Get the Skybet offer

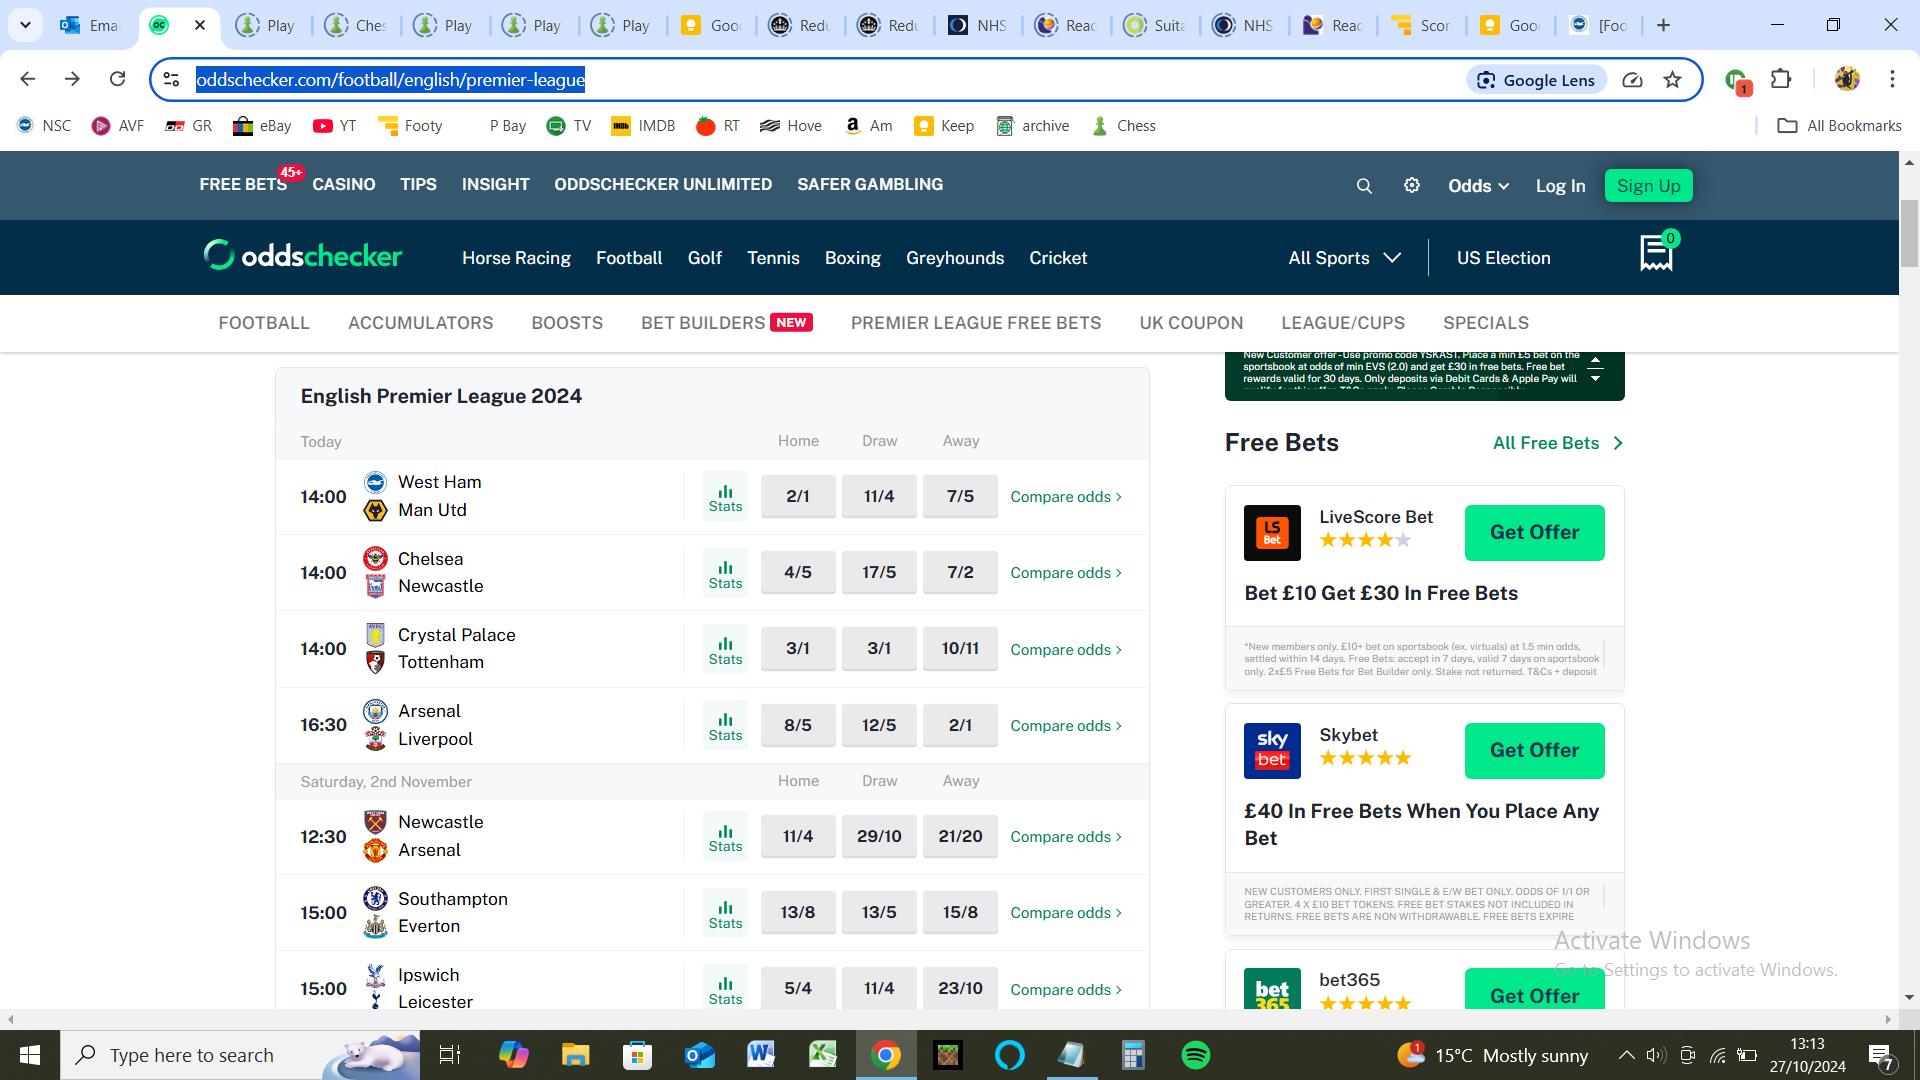(x=1535, y=750)
